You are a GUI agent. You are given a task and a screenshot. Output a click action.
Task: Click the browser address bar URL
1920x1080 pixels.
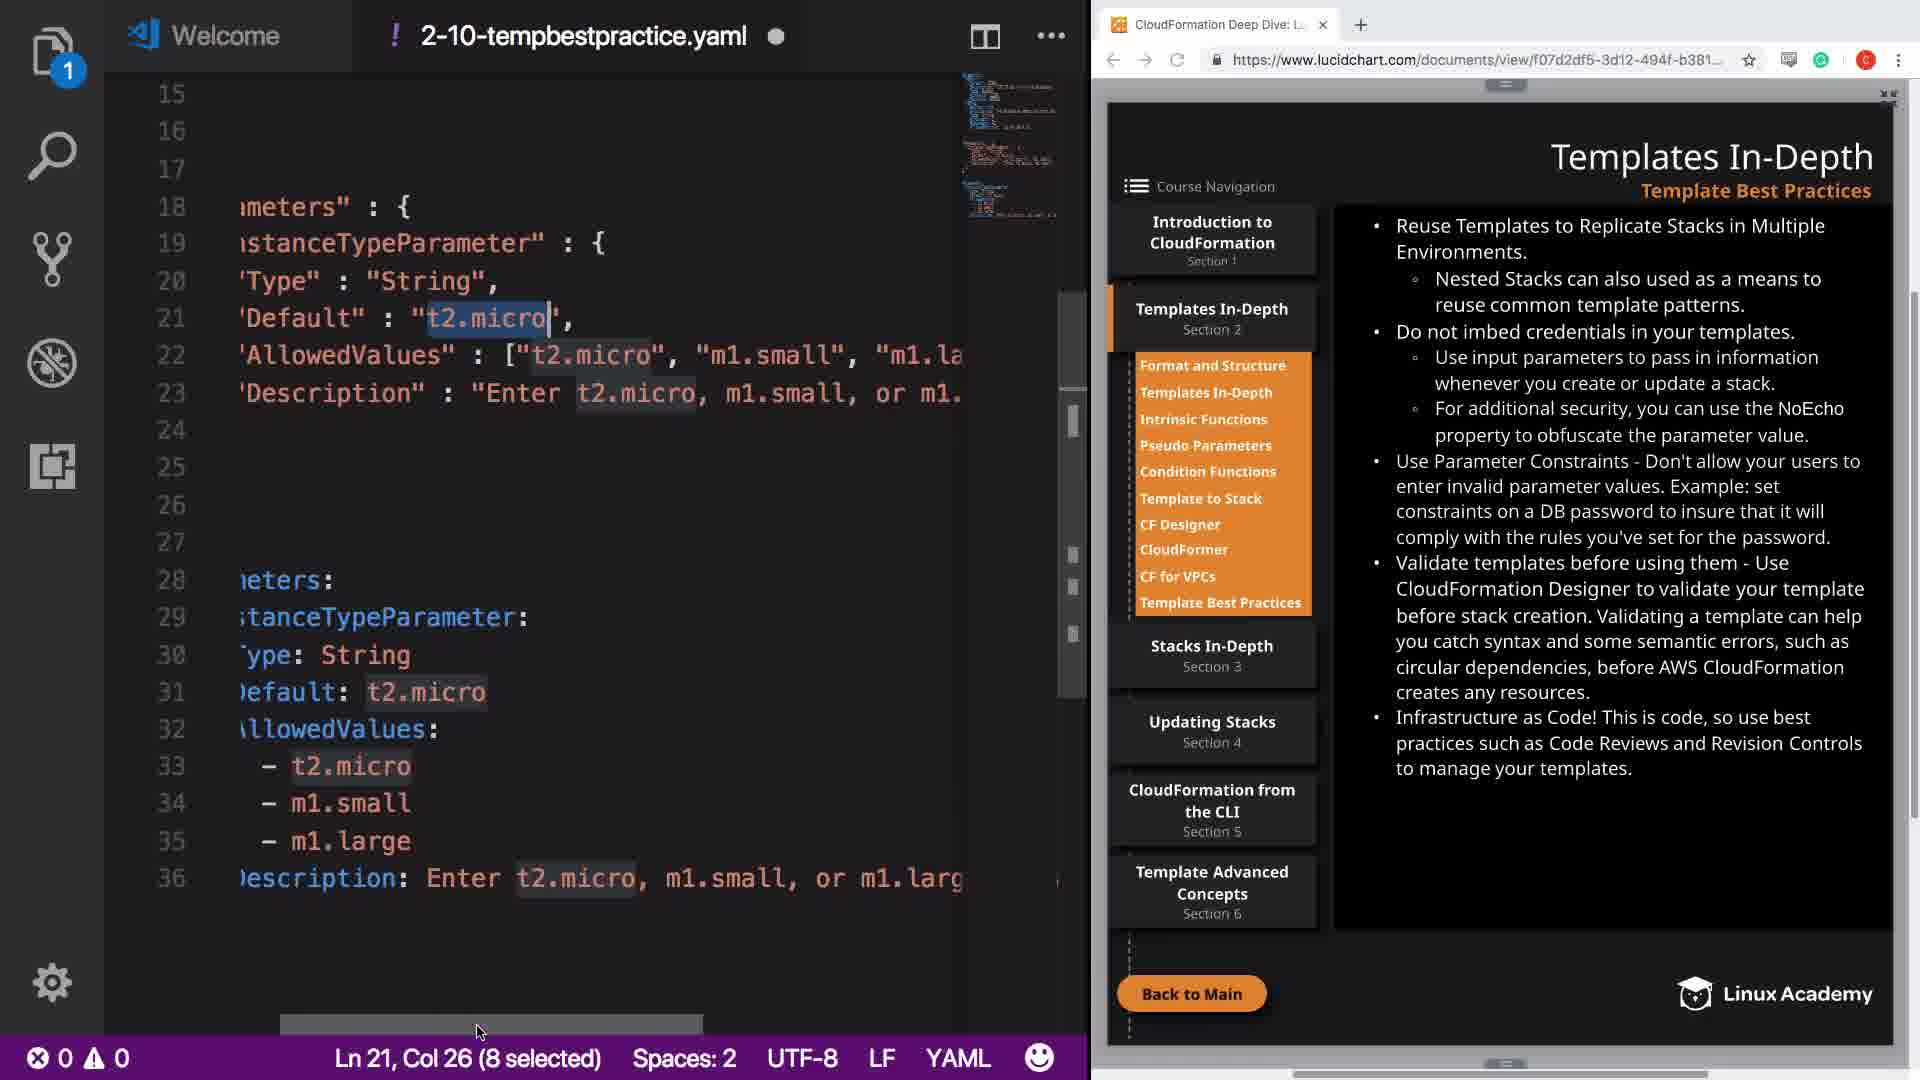[x=1475, y=60]
